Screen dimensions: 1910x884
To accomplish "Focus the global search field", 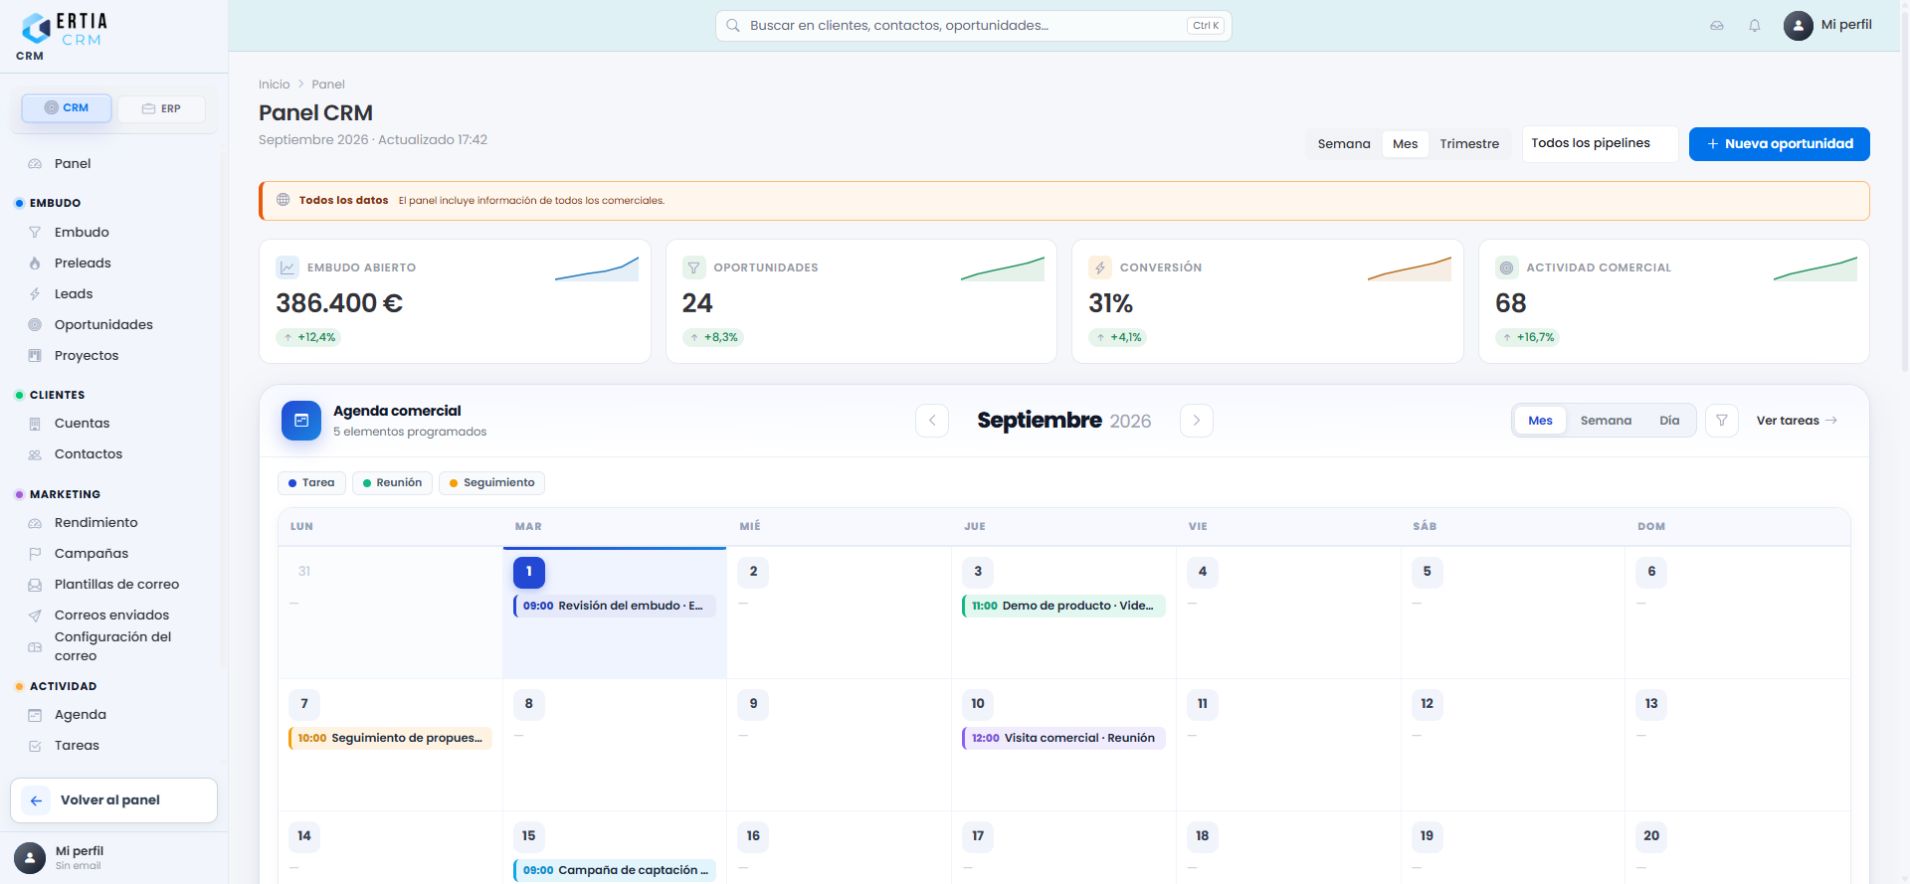I will (x=973, y=26).
